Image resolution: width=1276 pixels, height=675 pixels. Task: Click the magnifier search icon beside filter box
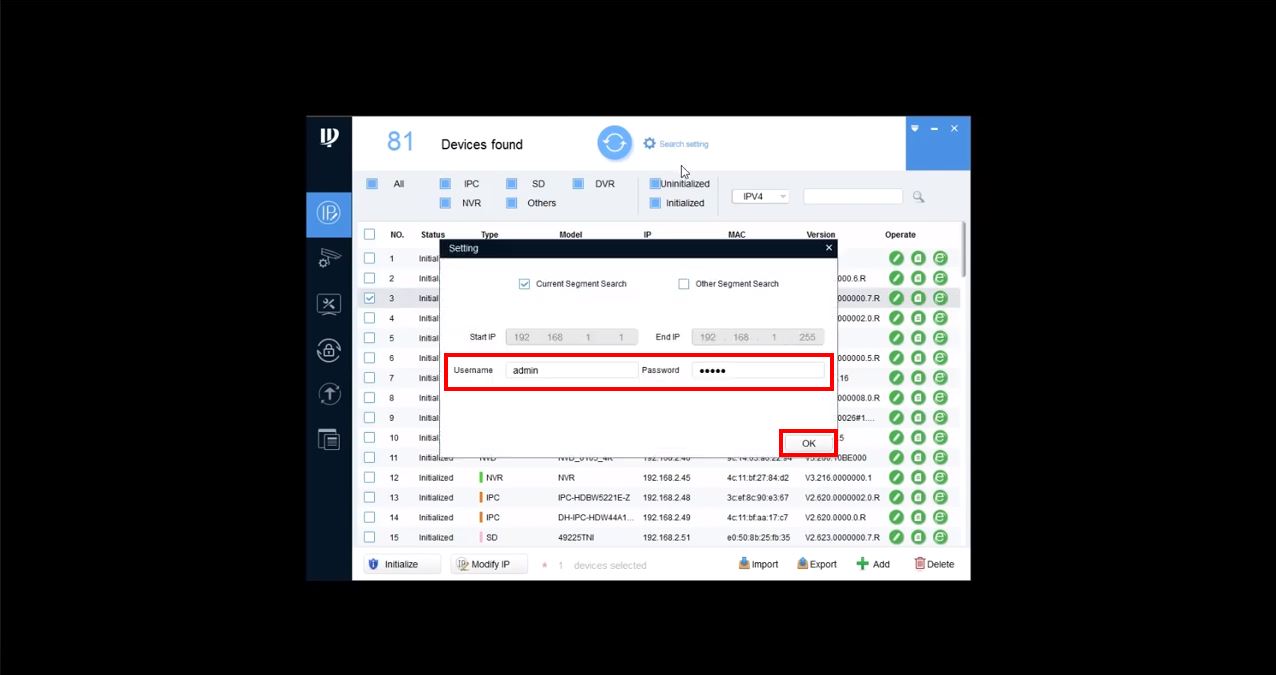[918, 197]
